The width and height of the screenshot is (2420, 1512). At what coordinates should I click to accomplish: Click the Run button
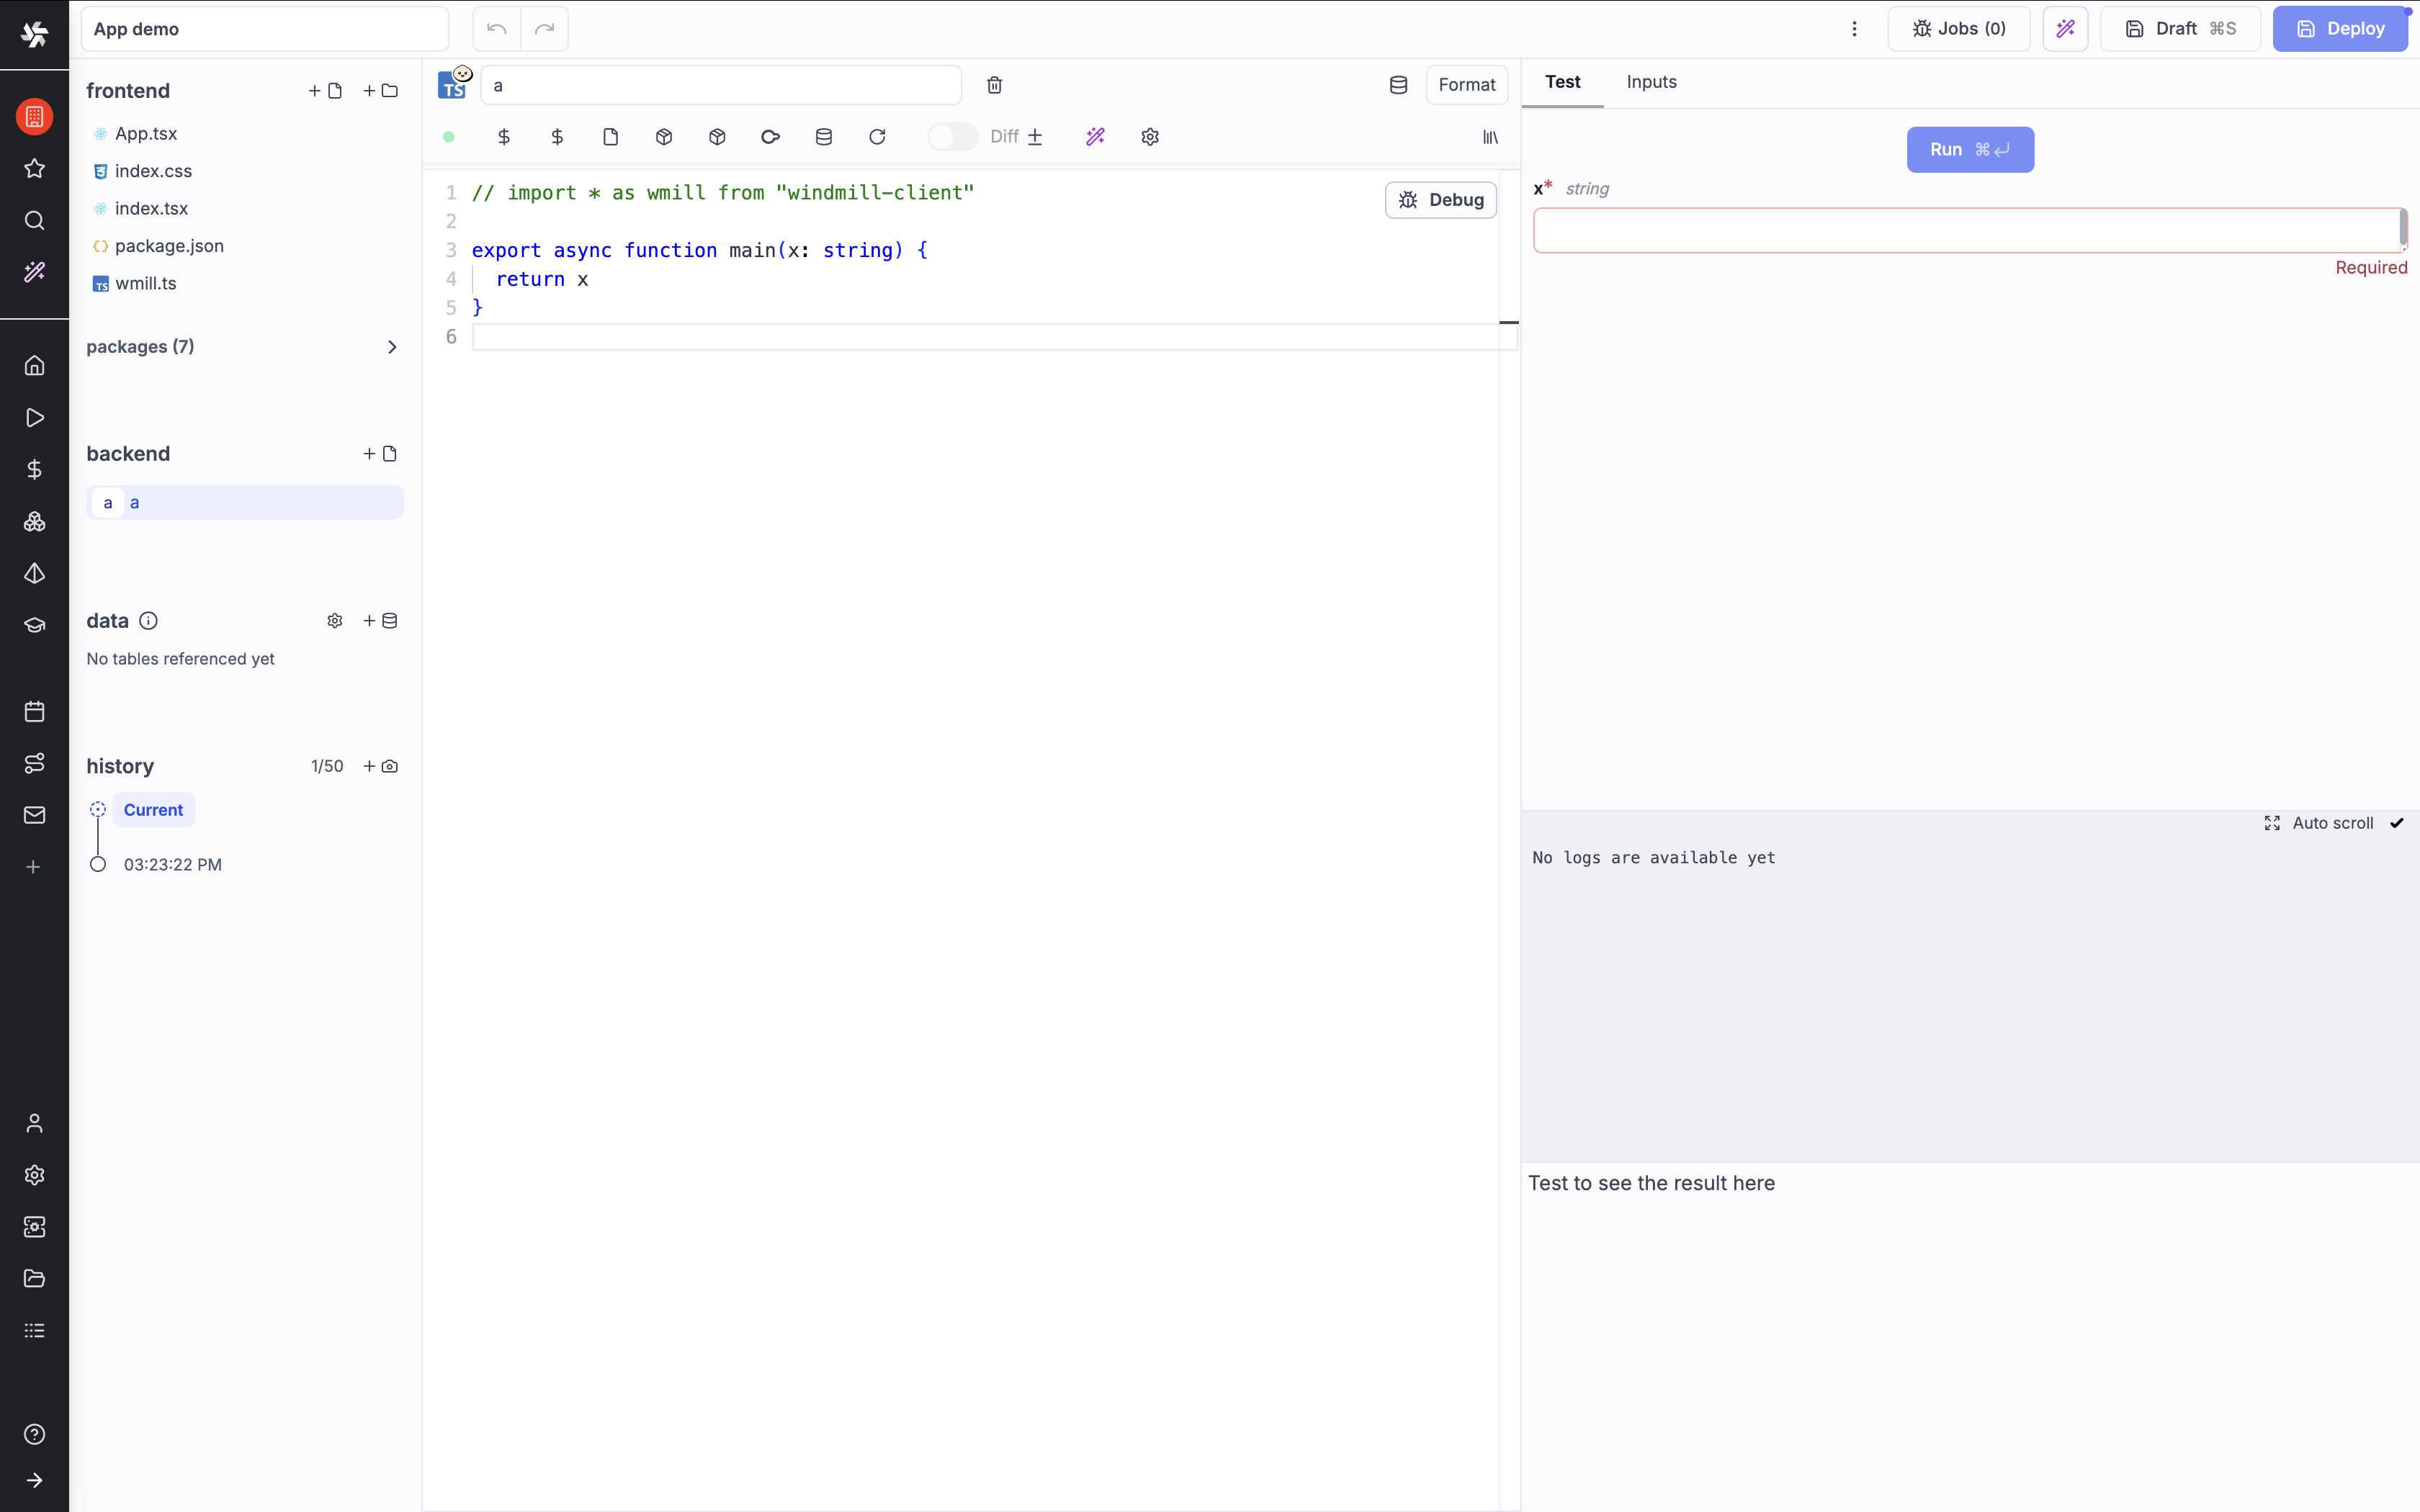(x=1969, y=149)
